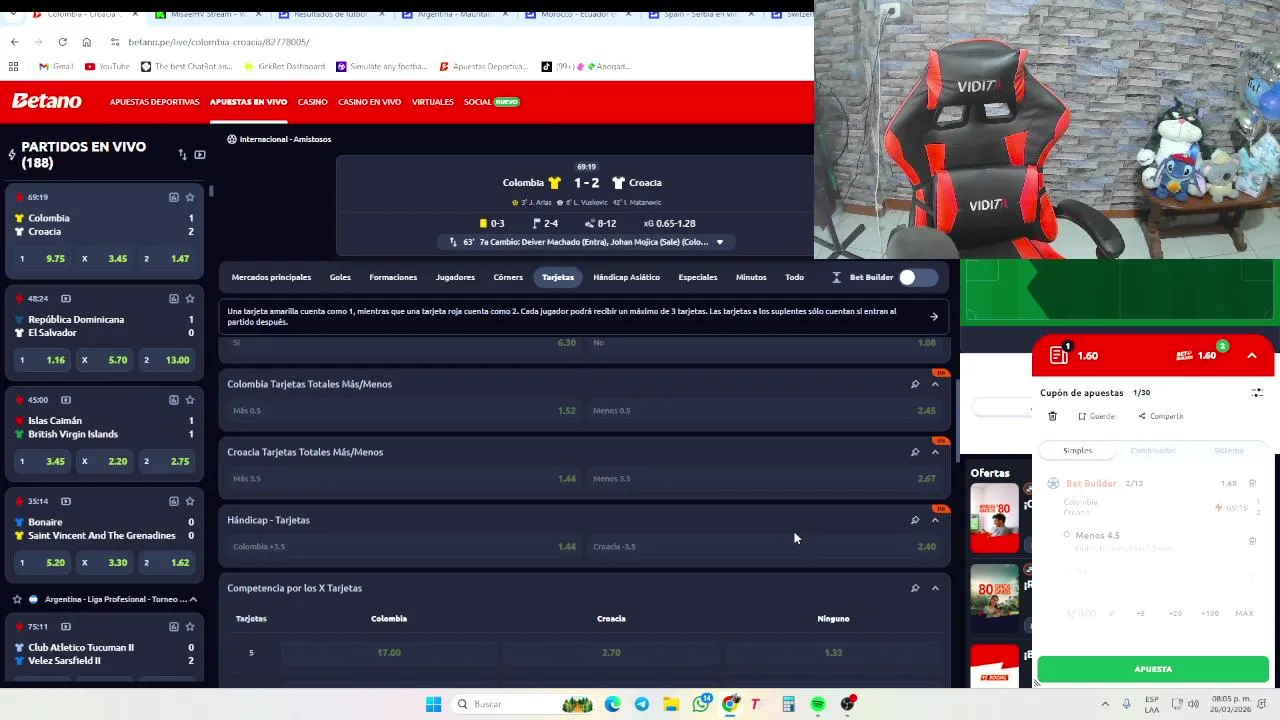Open WhatsApp from the taskbar
The height and width of the screenshot is (720, 1280).
701,704
